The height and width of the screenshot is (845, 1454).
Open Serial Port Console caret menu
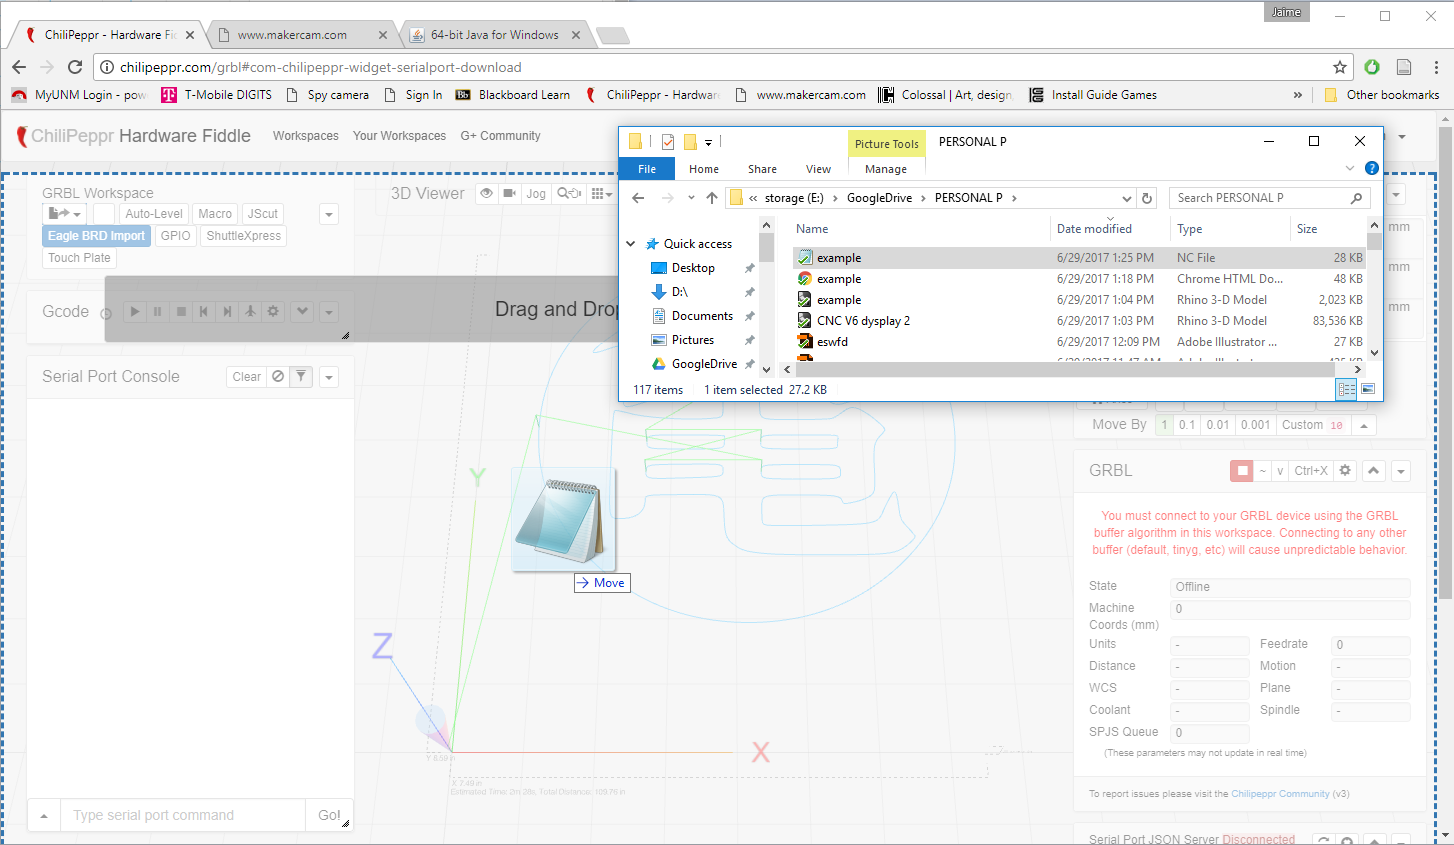(x=329, y=377)
